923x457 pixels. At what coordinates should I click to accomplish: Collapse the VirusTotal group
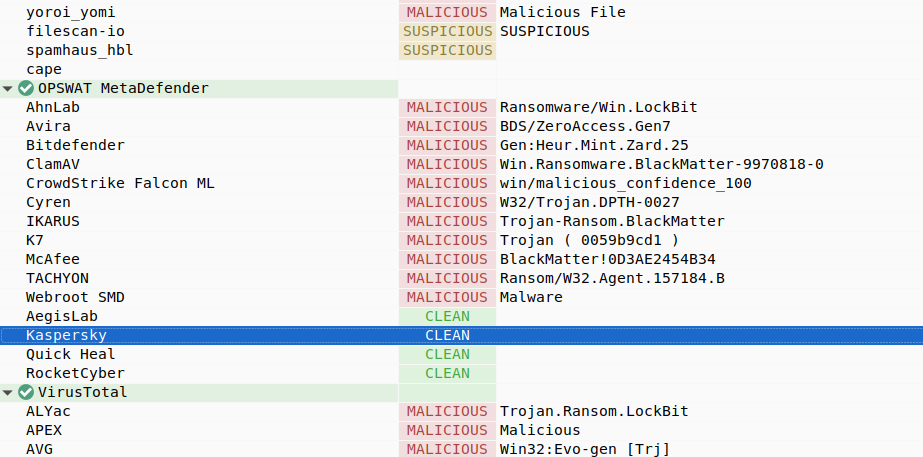8,392
